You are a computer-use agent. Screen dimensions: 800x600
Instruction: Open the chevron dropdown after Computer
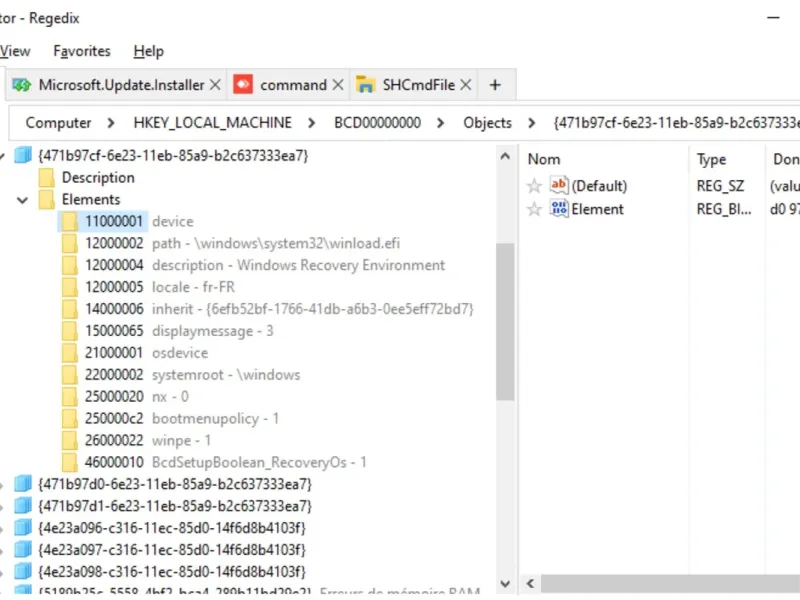111,123
